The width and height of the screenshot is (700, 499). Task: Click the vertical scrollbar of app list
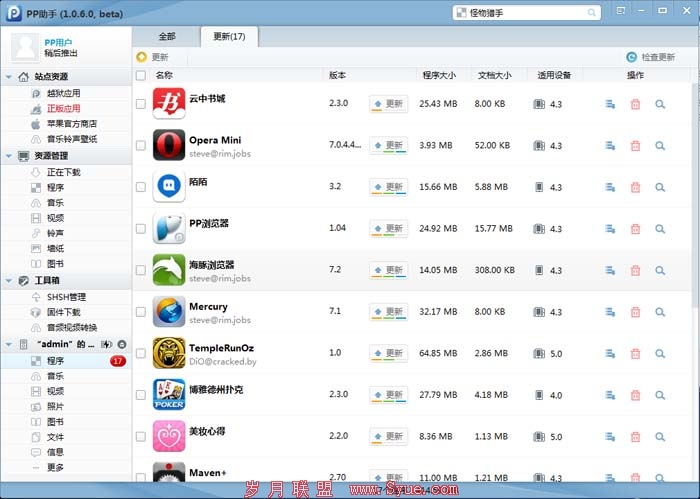[696, 195]
